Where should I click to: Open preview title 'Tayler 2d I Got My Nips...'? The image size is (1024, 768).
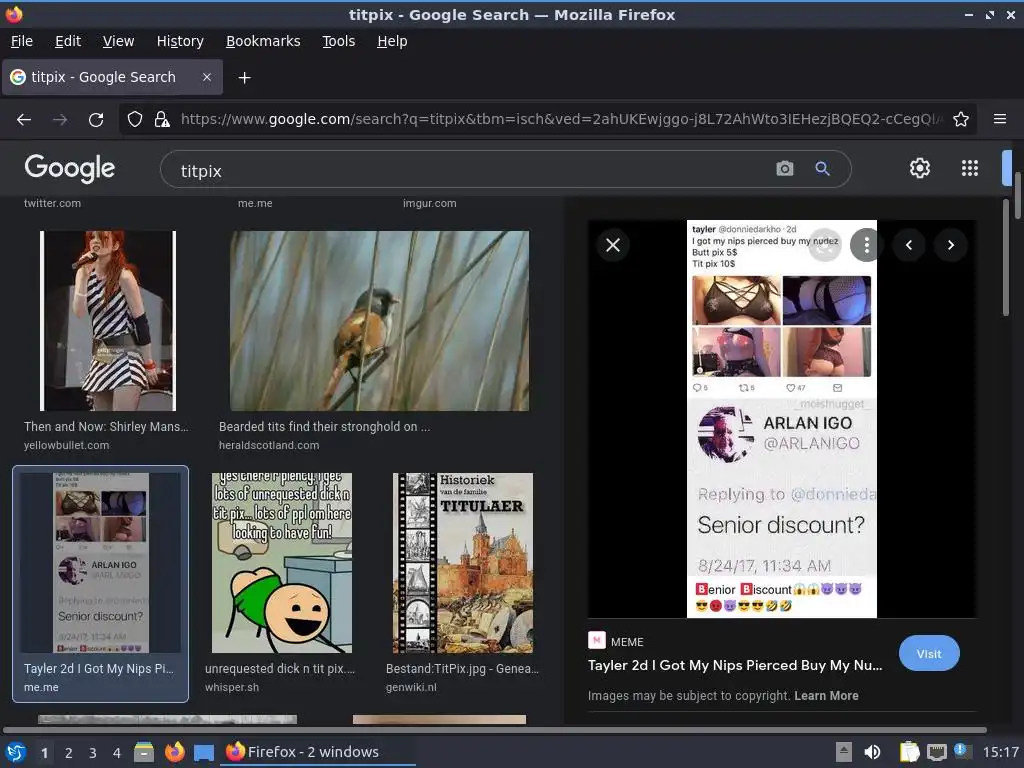(735, 665)
